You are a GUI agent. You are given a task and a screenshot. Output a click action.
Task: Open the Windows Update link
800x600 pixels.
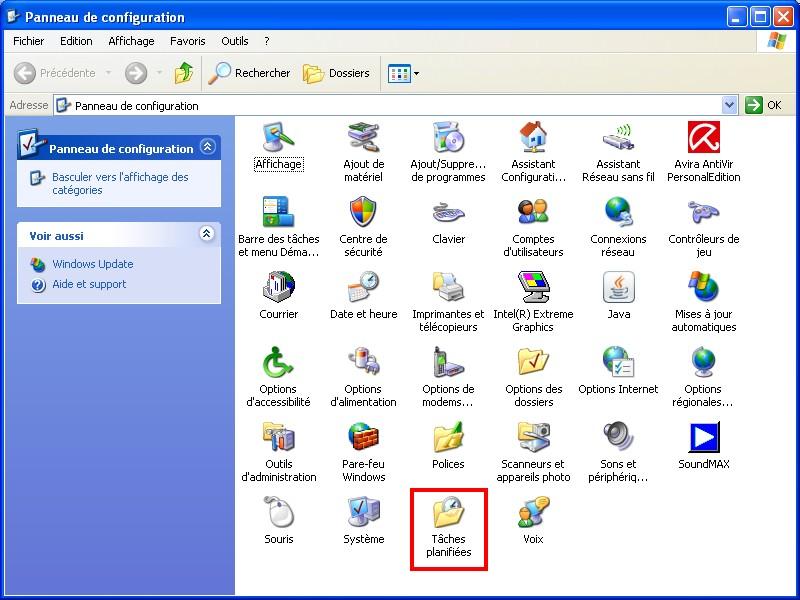click(x=93, y=264)
